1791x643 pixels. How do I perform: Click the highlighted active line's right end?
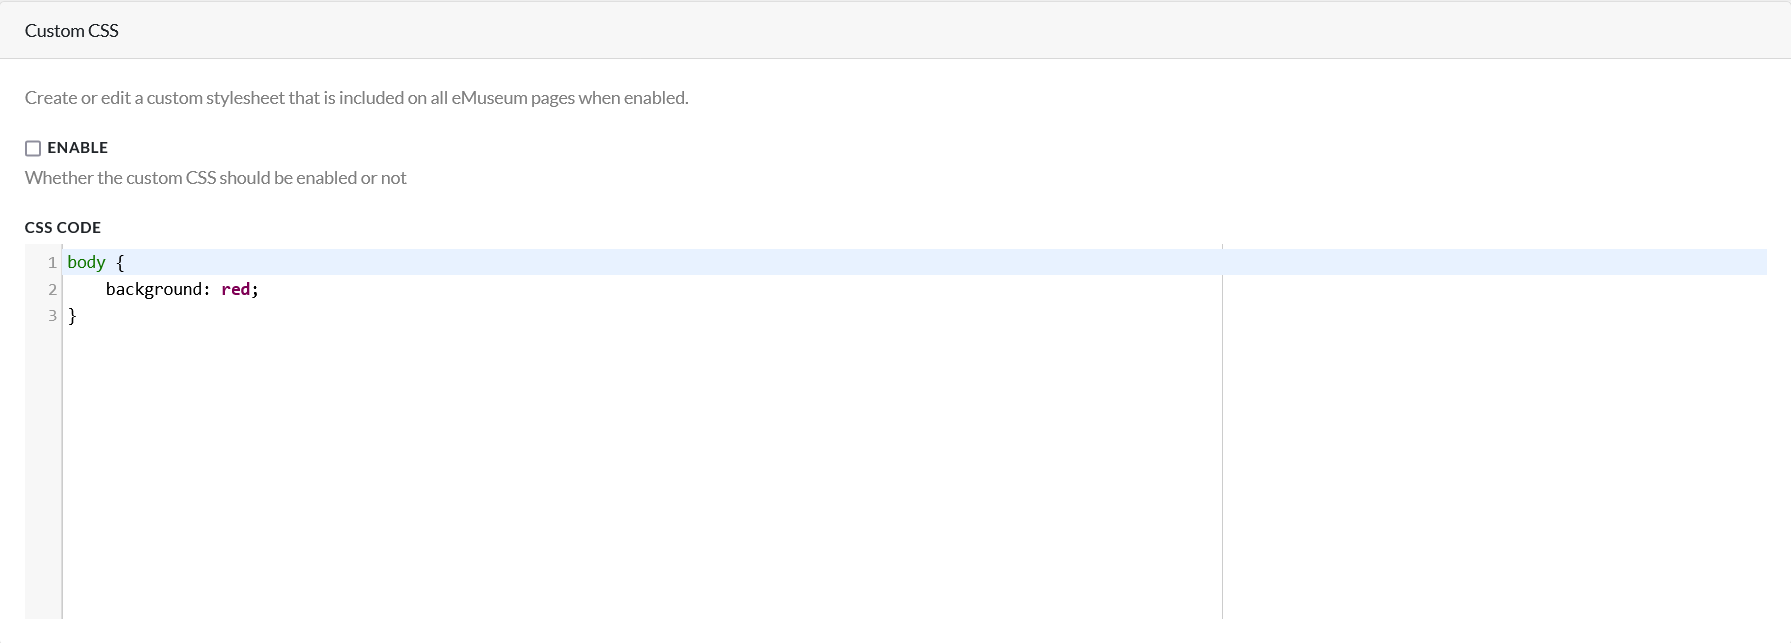tap(1740, 262)
